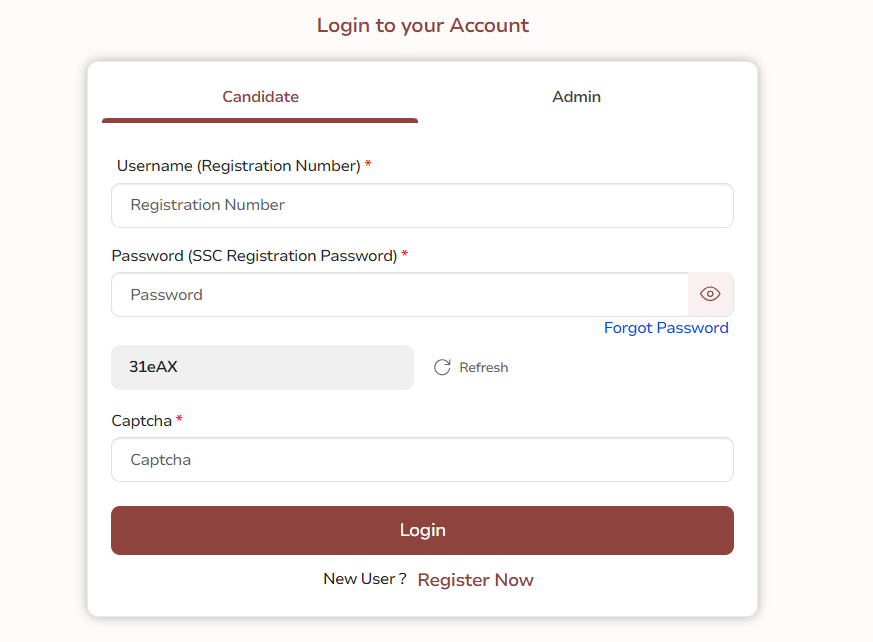The height and width of the screenshot is (642, 873).
Task: Click the red asterisk after the Username label
Action: [368, 165]
